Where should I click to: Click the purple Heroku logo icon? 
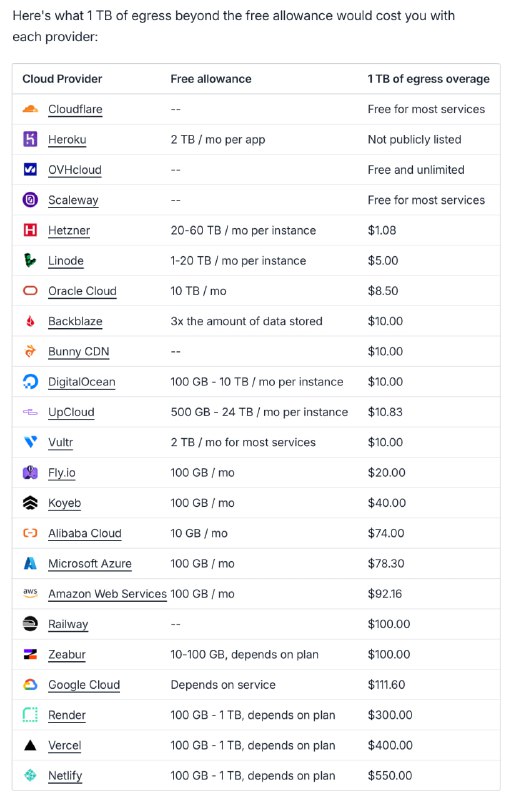(31, 139)
